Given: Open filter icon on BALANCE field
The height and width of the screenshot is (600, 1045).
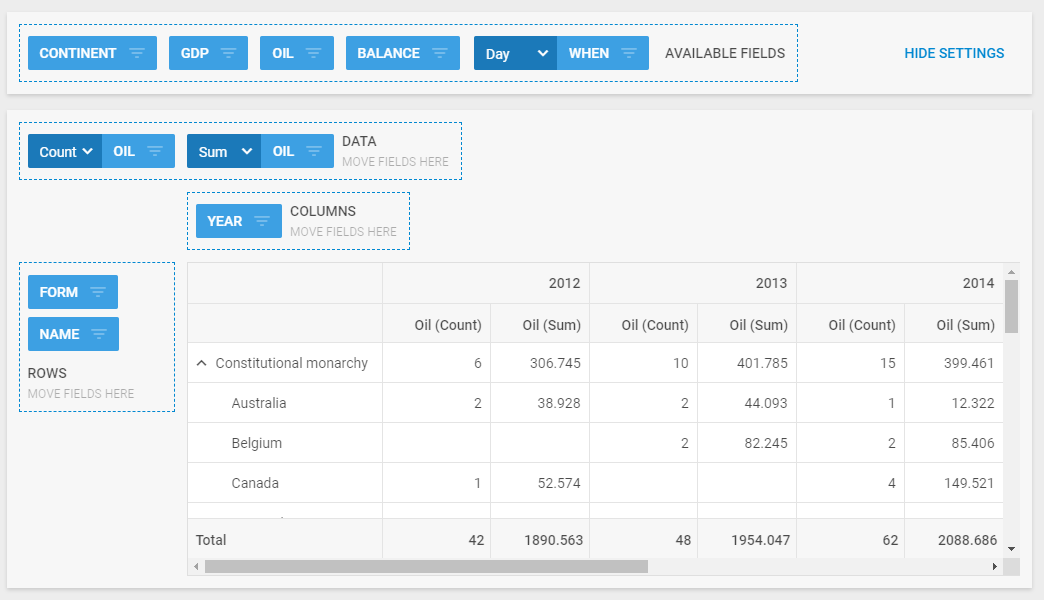Looking at the screenshot, I should (440, 53).
